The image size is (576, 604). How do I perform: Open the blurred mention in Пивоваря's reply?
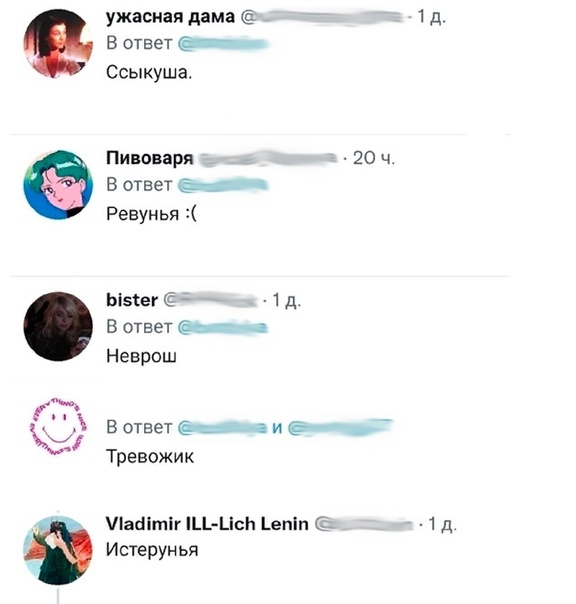(x=223, y=185)
